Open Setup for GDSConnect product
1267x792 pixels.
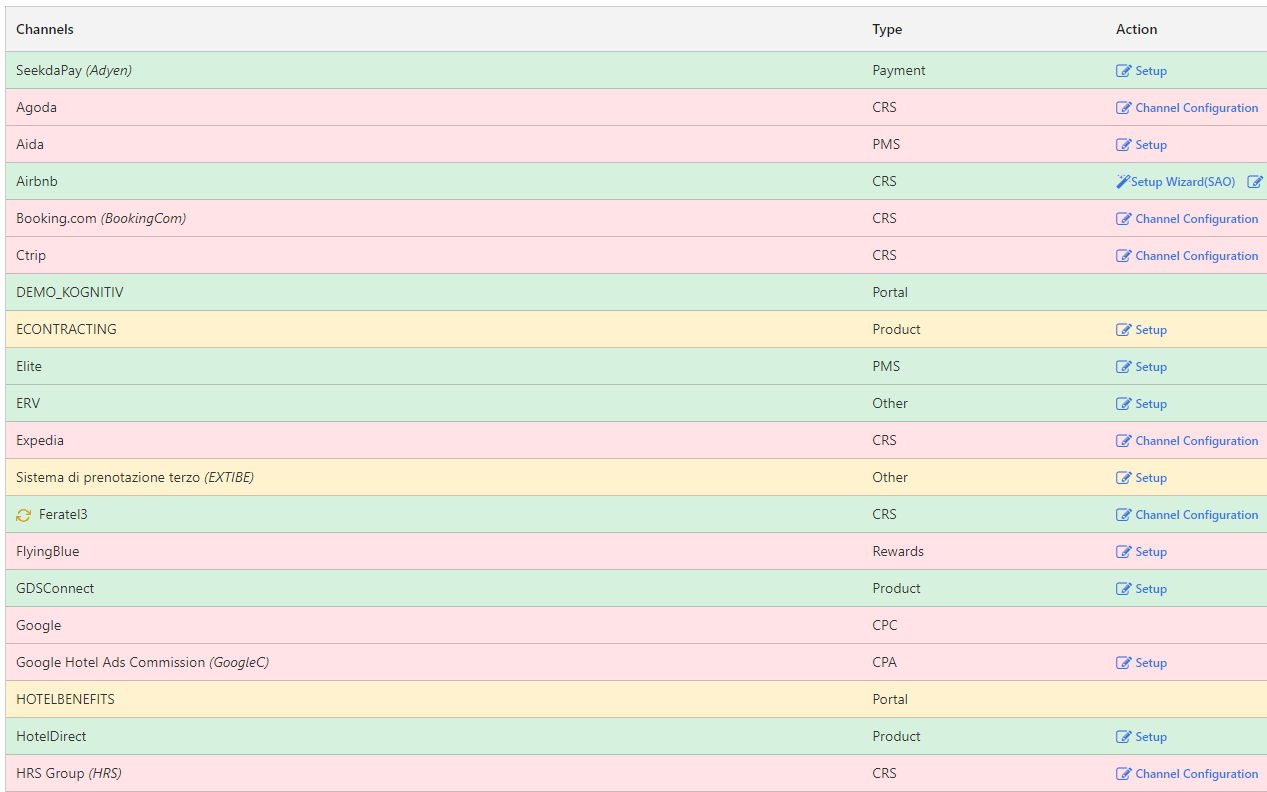[1150, 589]
